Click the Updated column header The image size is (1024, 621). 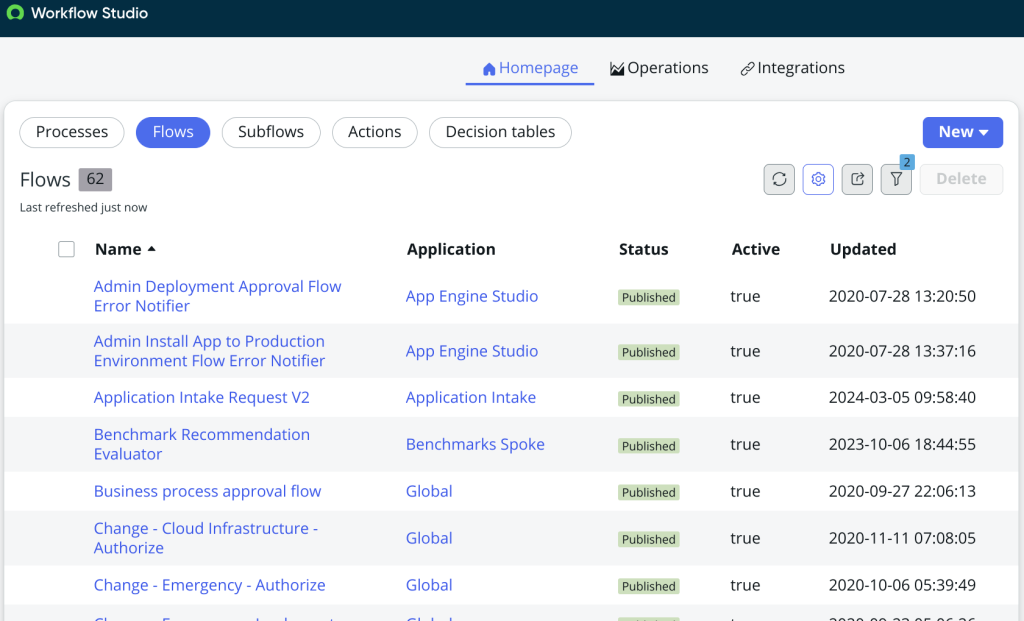click(863, 249)
